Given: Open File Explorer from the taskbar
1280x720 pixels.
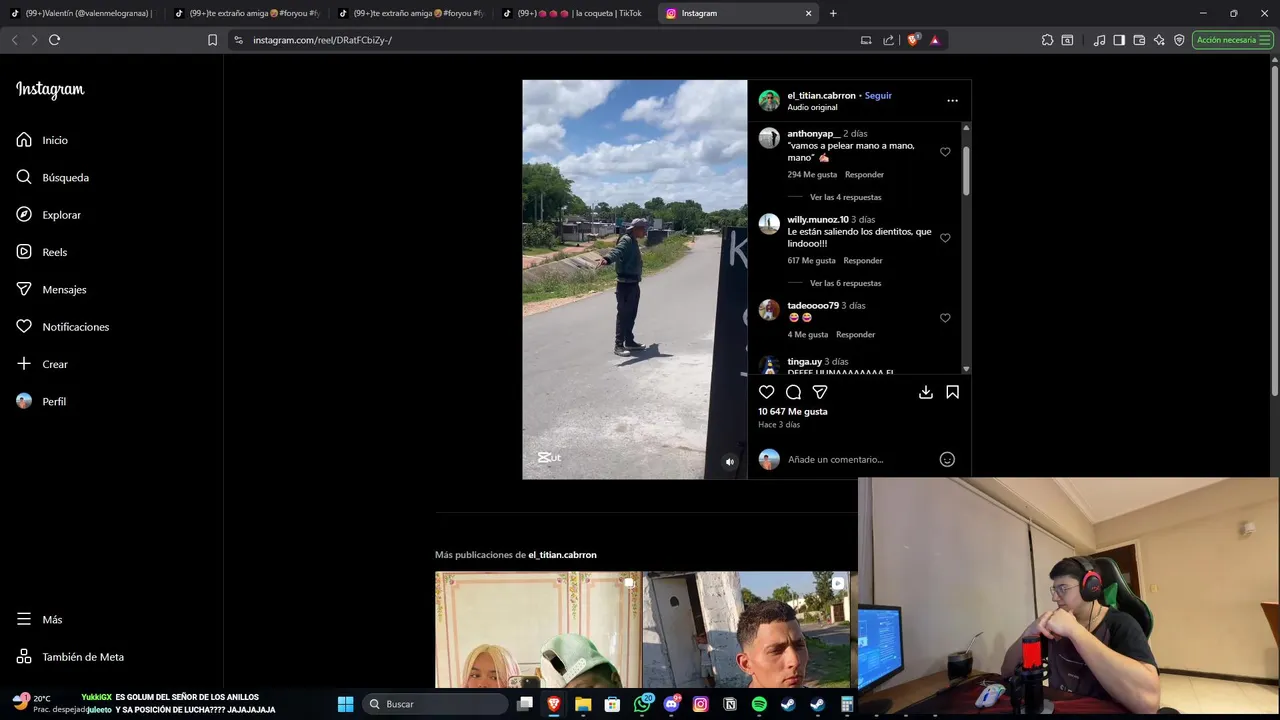Looking at the screenshot, I should click(583, 704).
